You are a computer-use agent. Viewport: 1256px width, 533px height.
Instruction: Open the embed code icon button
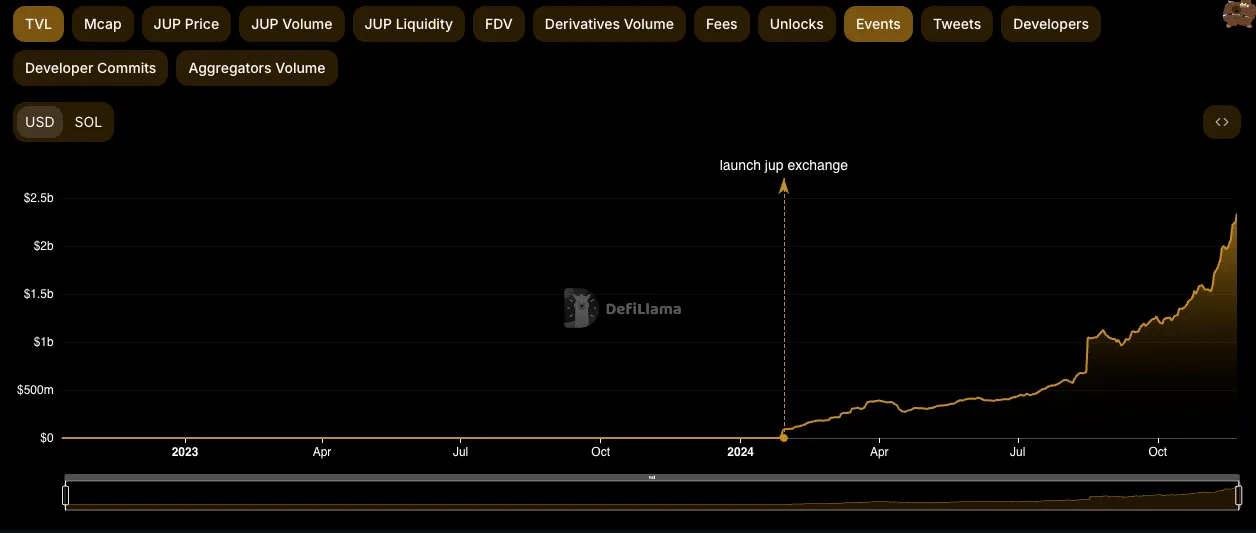point(1222,122)
